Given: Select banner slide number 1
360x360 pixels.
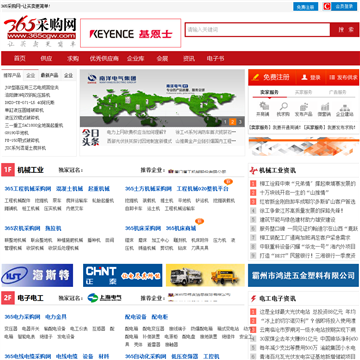Looking at the screenshot, I should (x=225, y=122).
